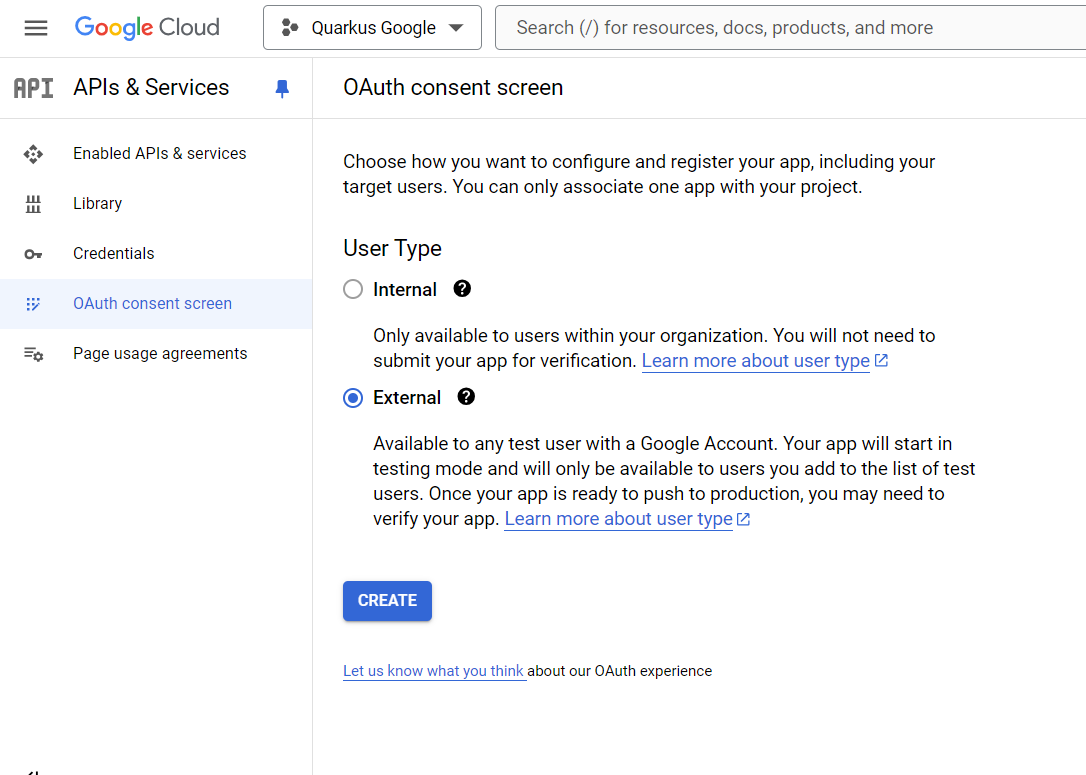Click the External label text
Viewport: 1086px width, 775px height.
407,398
